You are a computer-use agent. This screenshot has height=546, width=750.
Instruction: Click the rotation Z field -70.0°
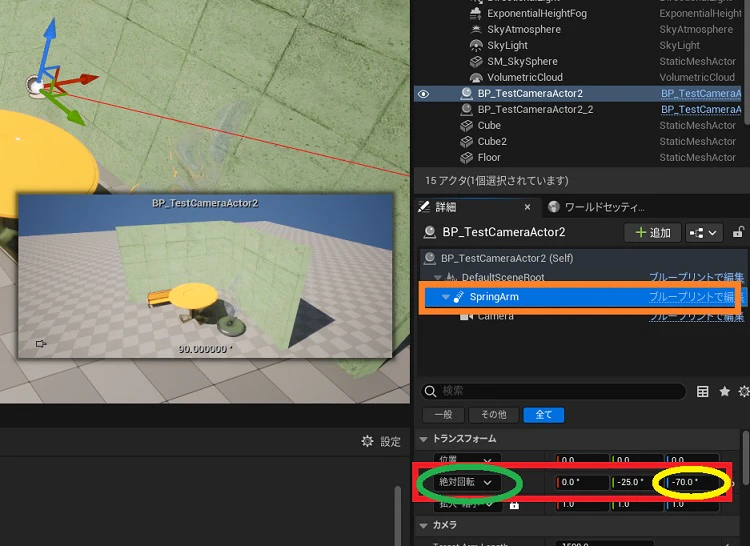pos(691,482)
